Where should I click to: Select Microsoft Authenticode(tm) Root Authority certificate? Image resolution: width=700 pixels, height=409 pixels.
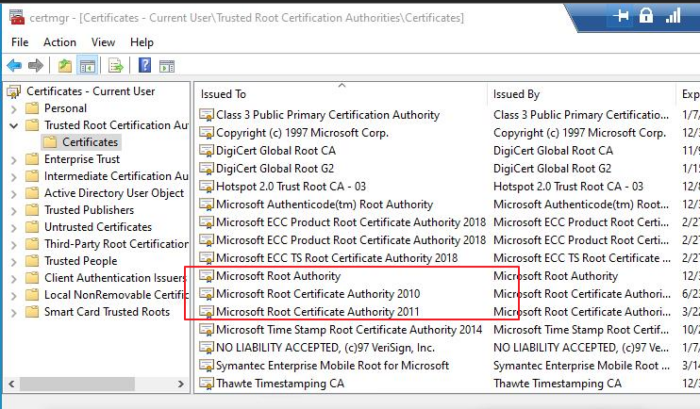pyautogui.click(x=325, y=204)
